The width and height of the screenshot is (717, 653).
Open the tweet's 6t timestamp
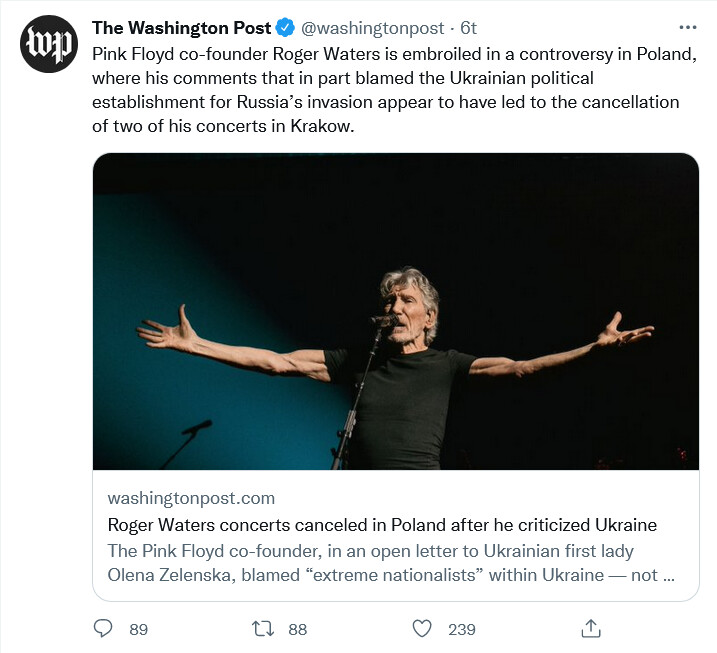coord(468,28)
